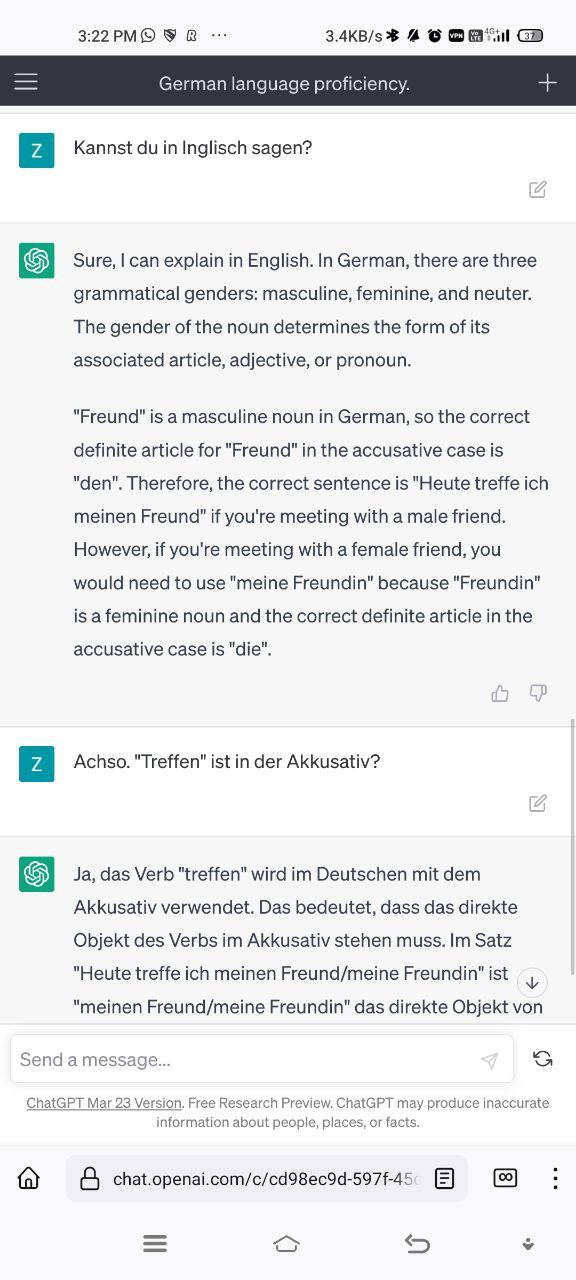Open the hamburger sidebar menu
576x1280 pixels.
26,82
